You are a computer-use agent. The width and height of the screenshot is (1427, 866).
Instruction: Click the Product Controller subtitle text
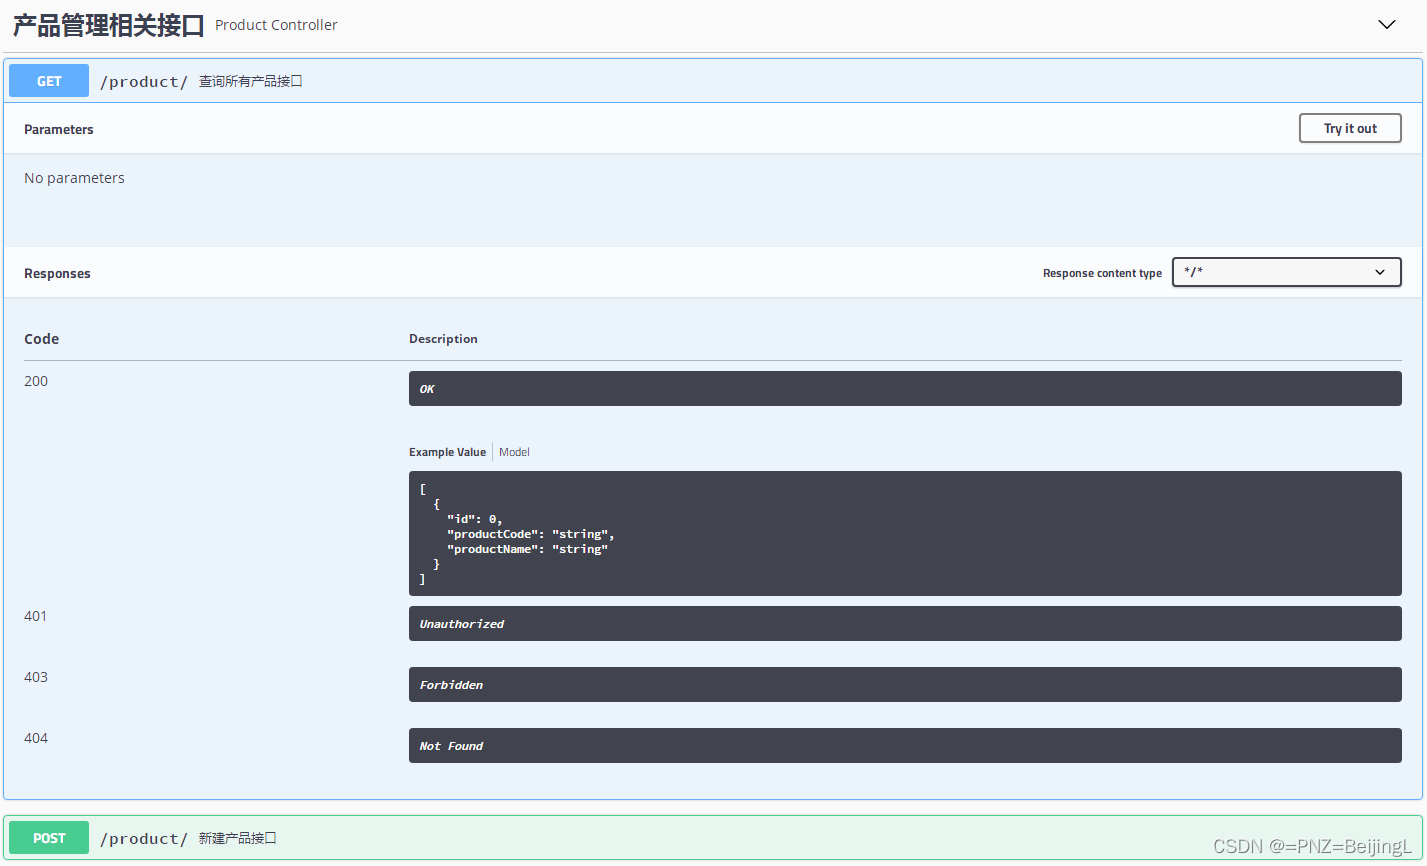click(x=276, y=25)
